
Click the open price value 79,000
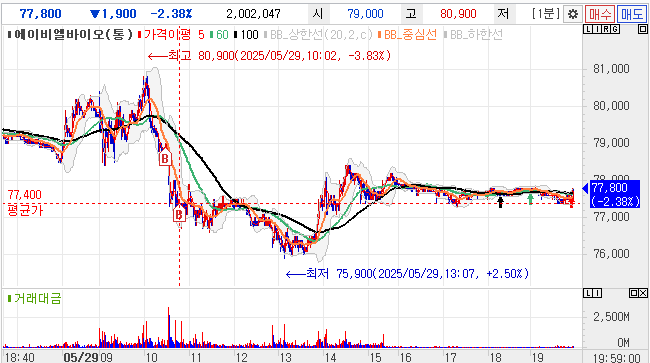[366, 14]
